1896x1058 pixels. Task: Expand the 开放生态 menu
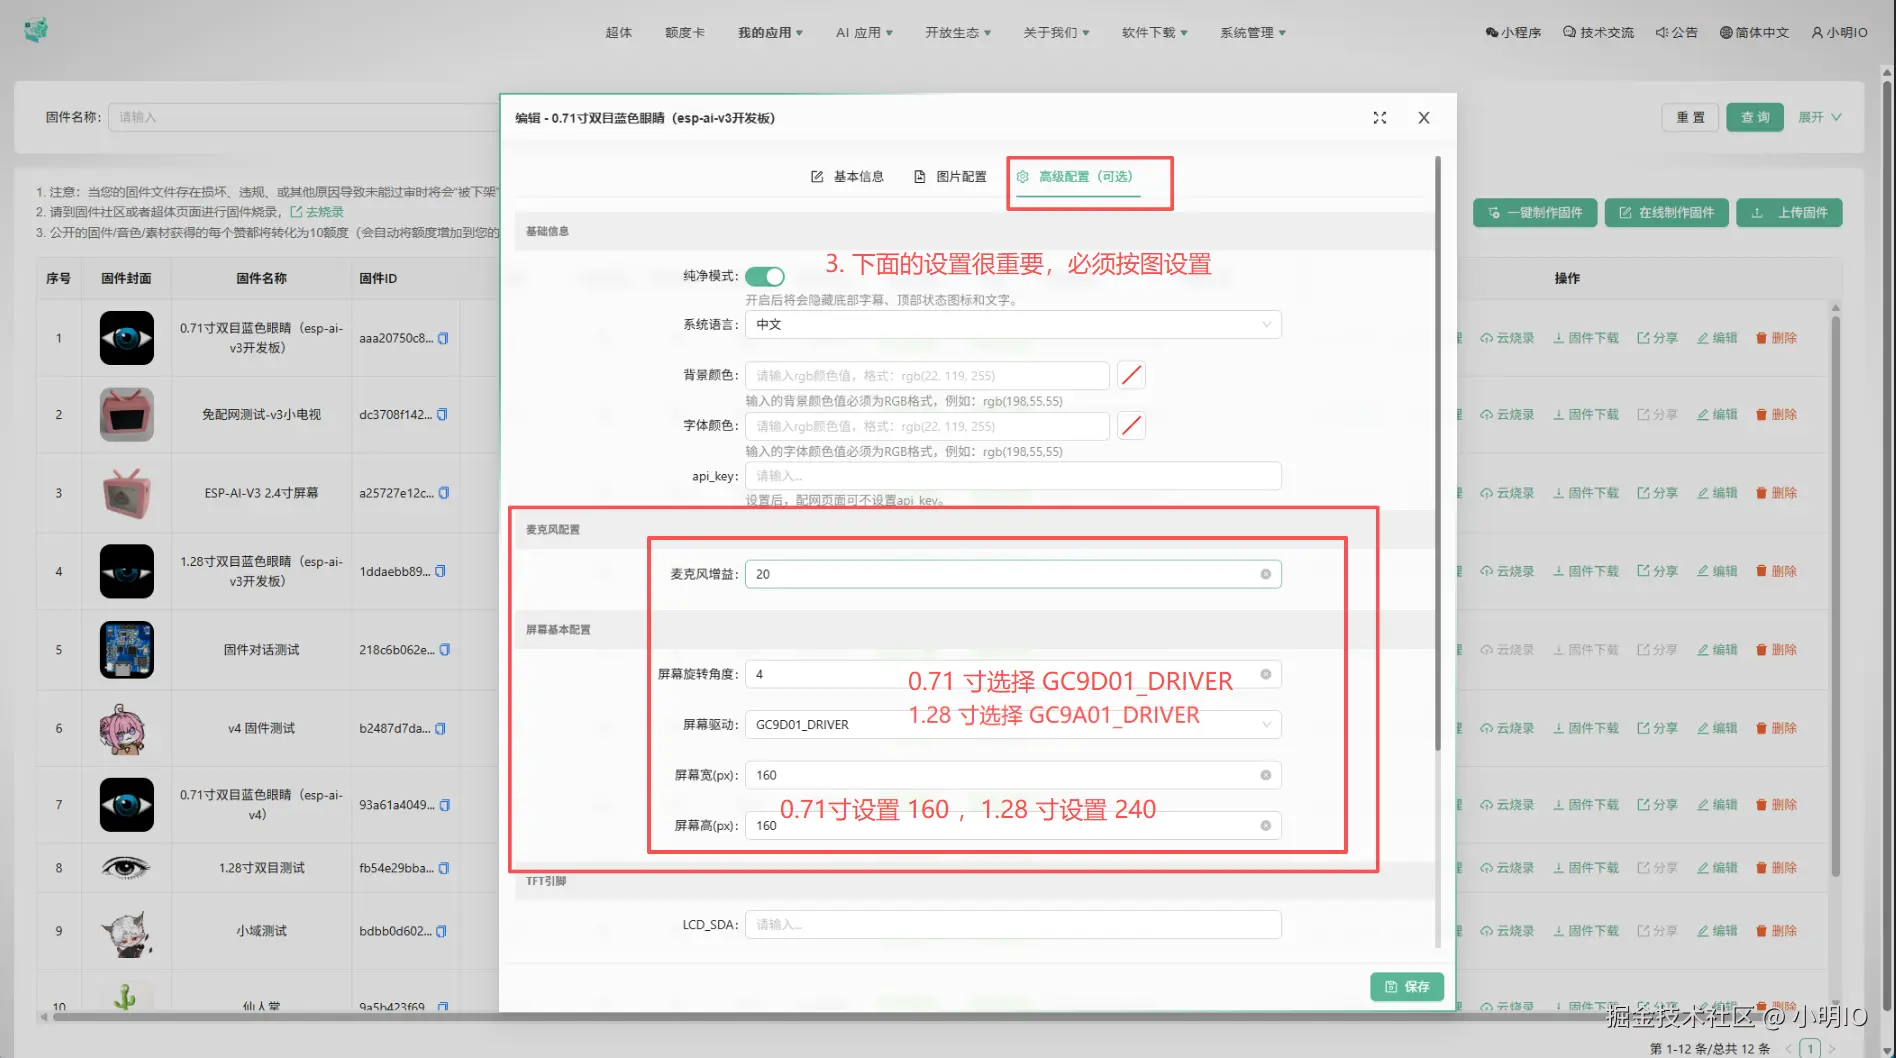958,32
